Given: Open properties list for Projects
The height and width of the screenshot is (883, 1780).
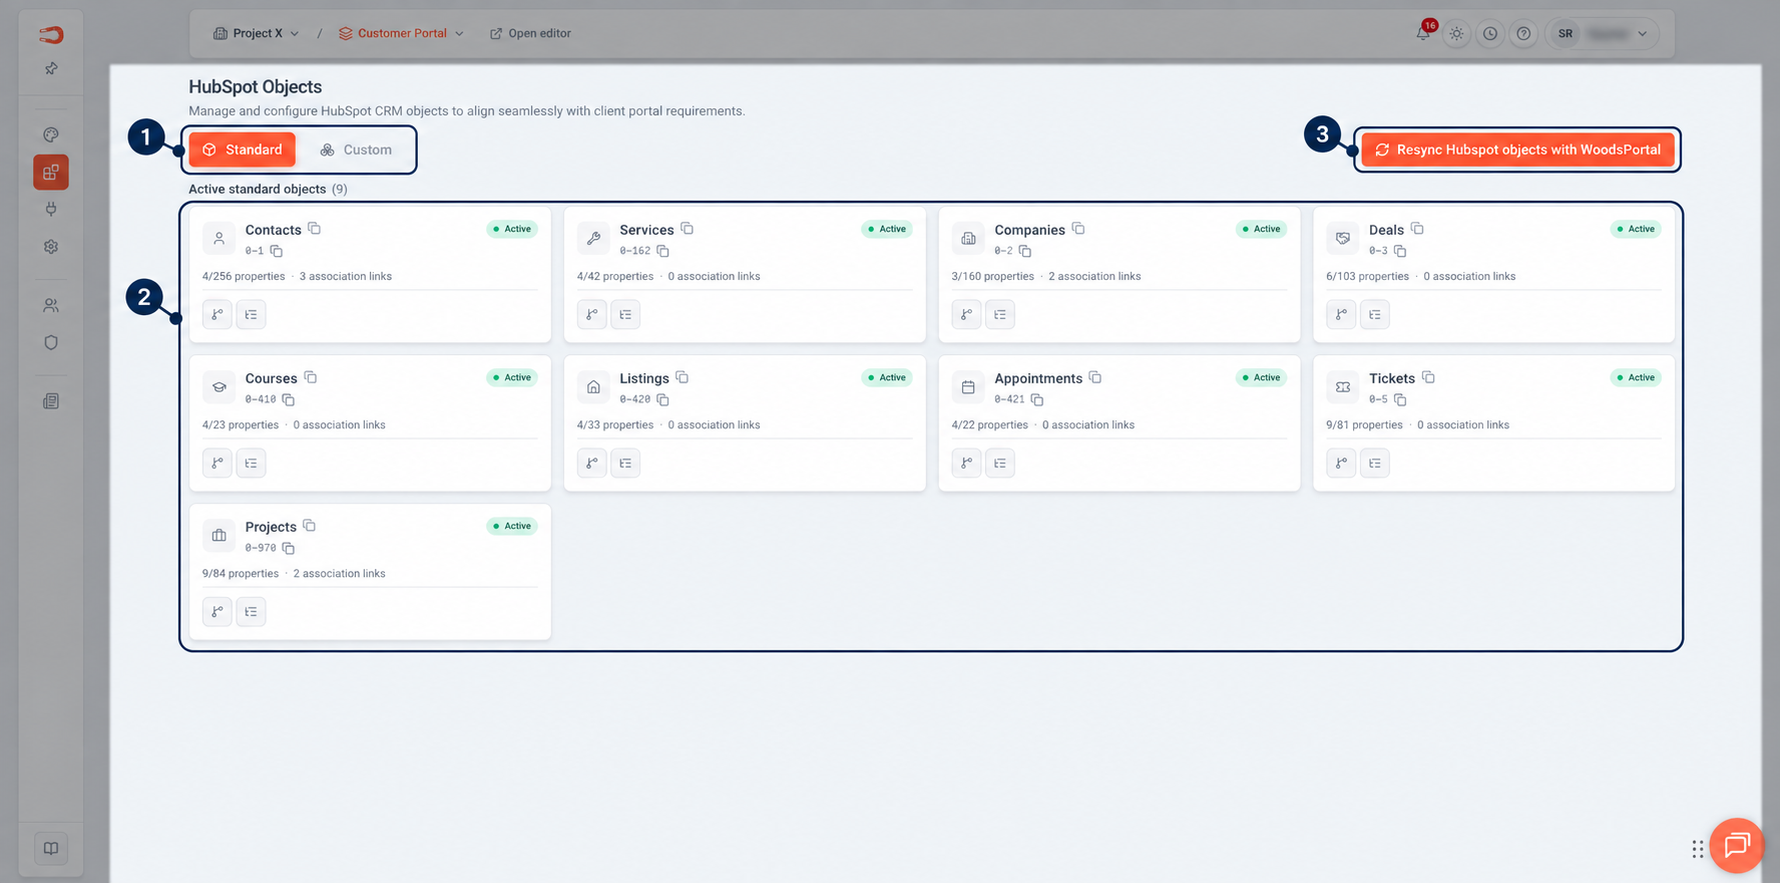Looking at the screenshot, I should 251,611.
